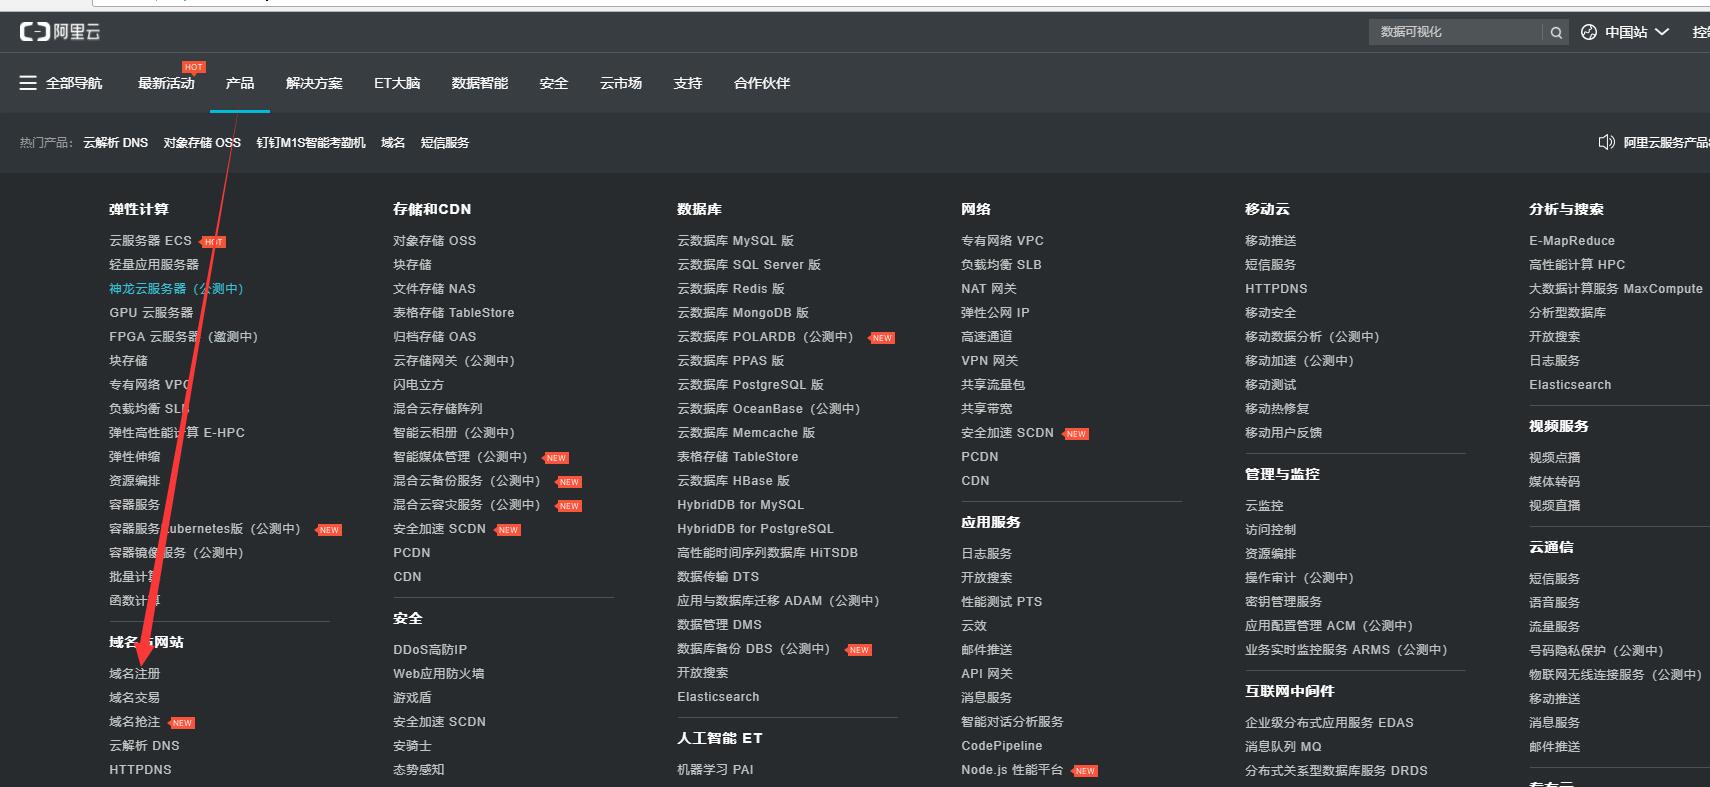Open 归档存储 OAS link

pyautogui.click(x=434, y=337)
